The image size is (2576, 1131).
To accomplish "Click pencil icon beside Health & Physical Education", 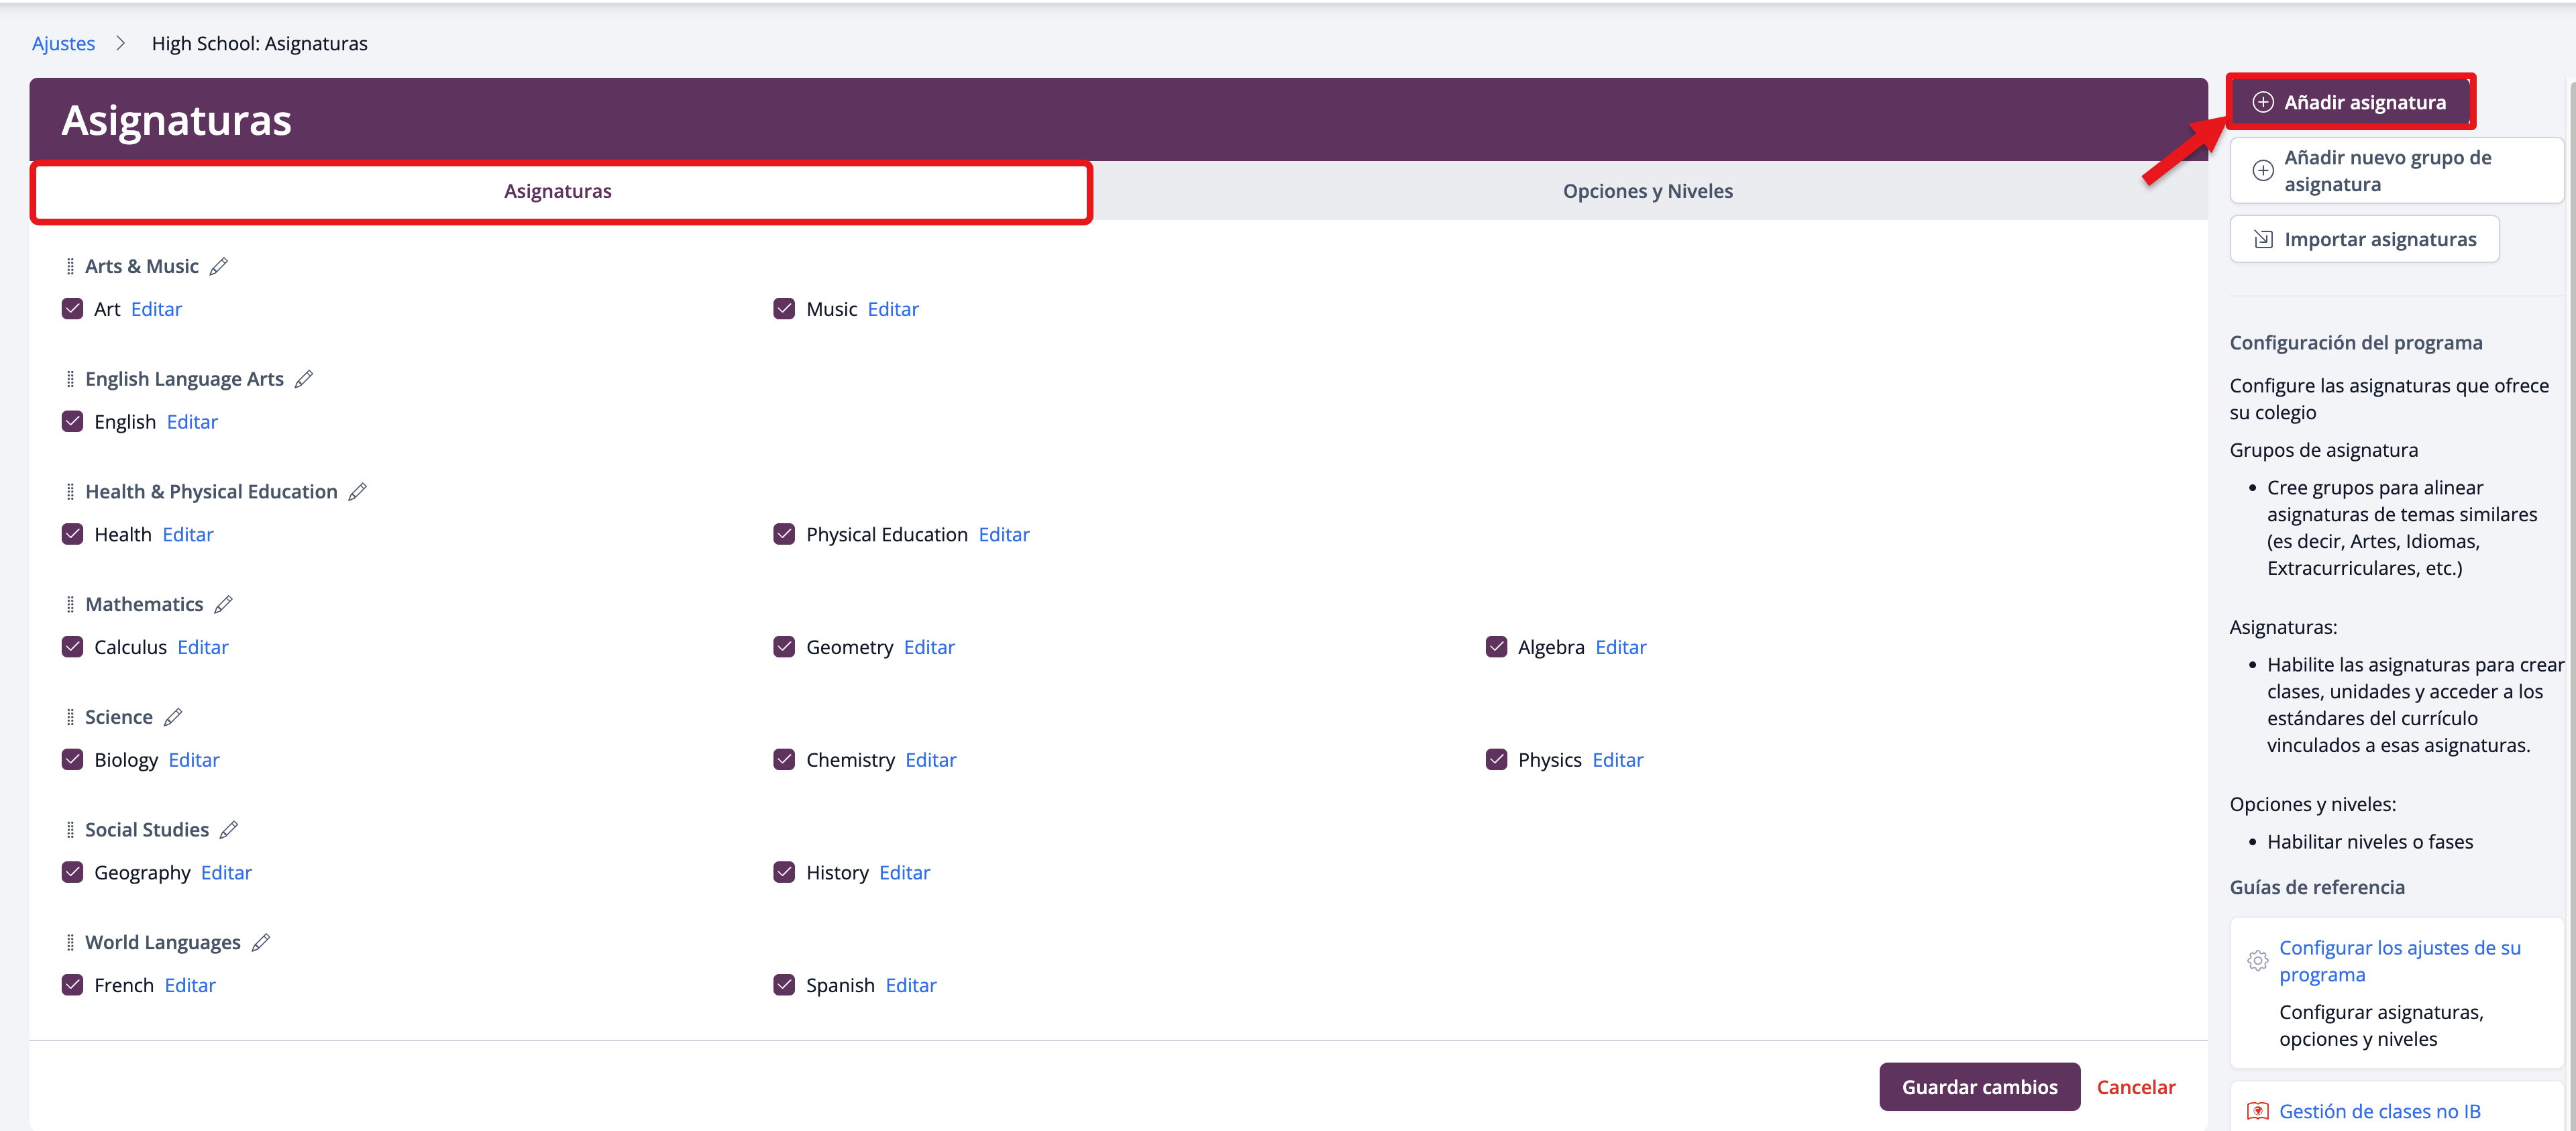I will tap(358, 492).
